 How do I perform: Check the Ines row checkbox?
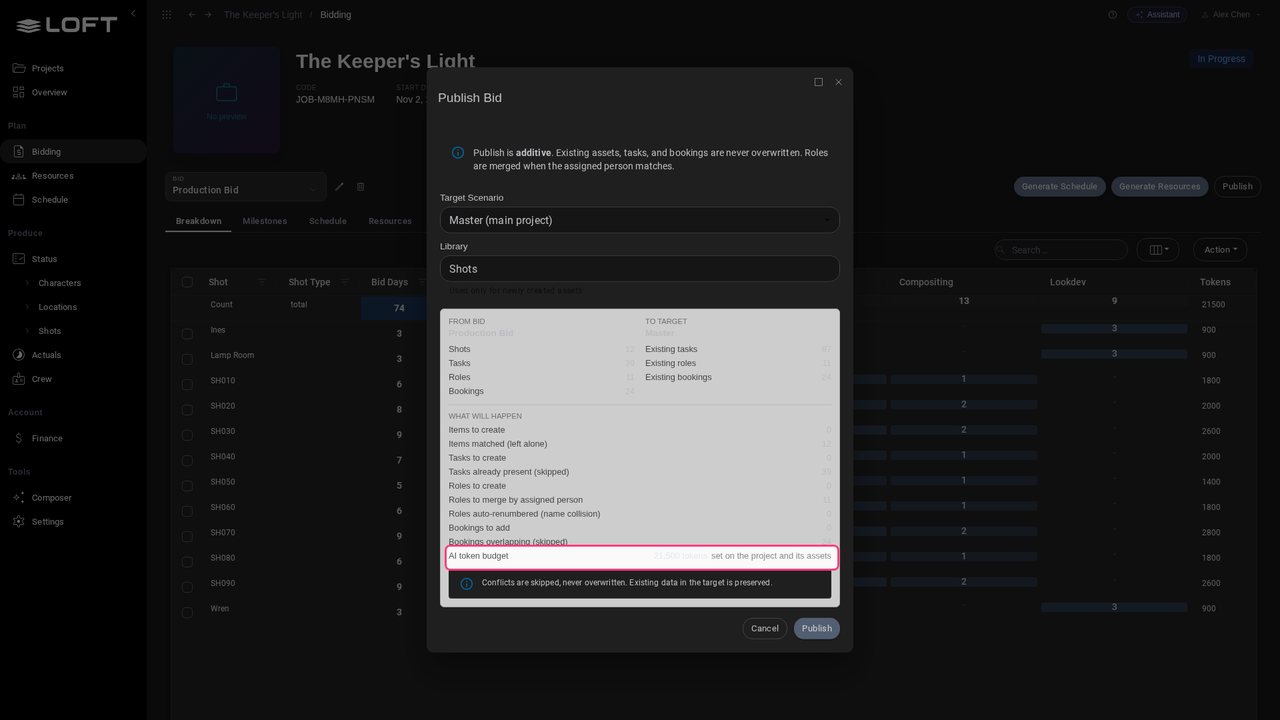click(187, 334)
